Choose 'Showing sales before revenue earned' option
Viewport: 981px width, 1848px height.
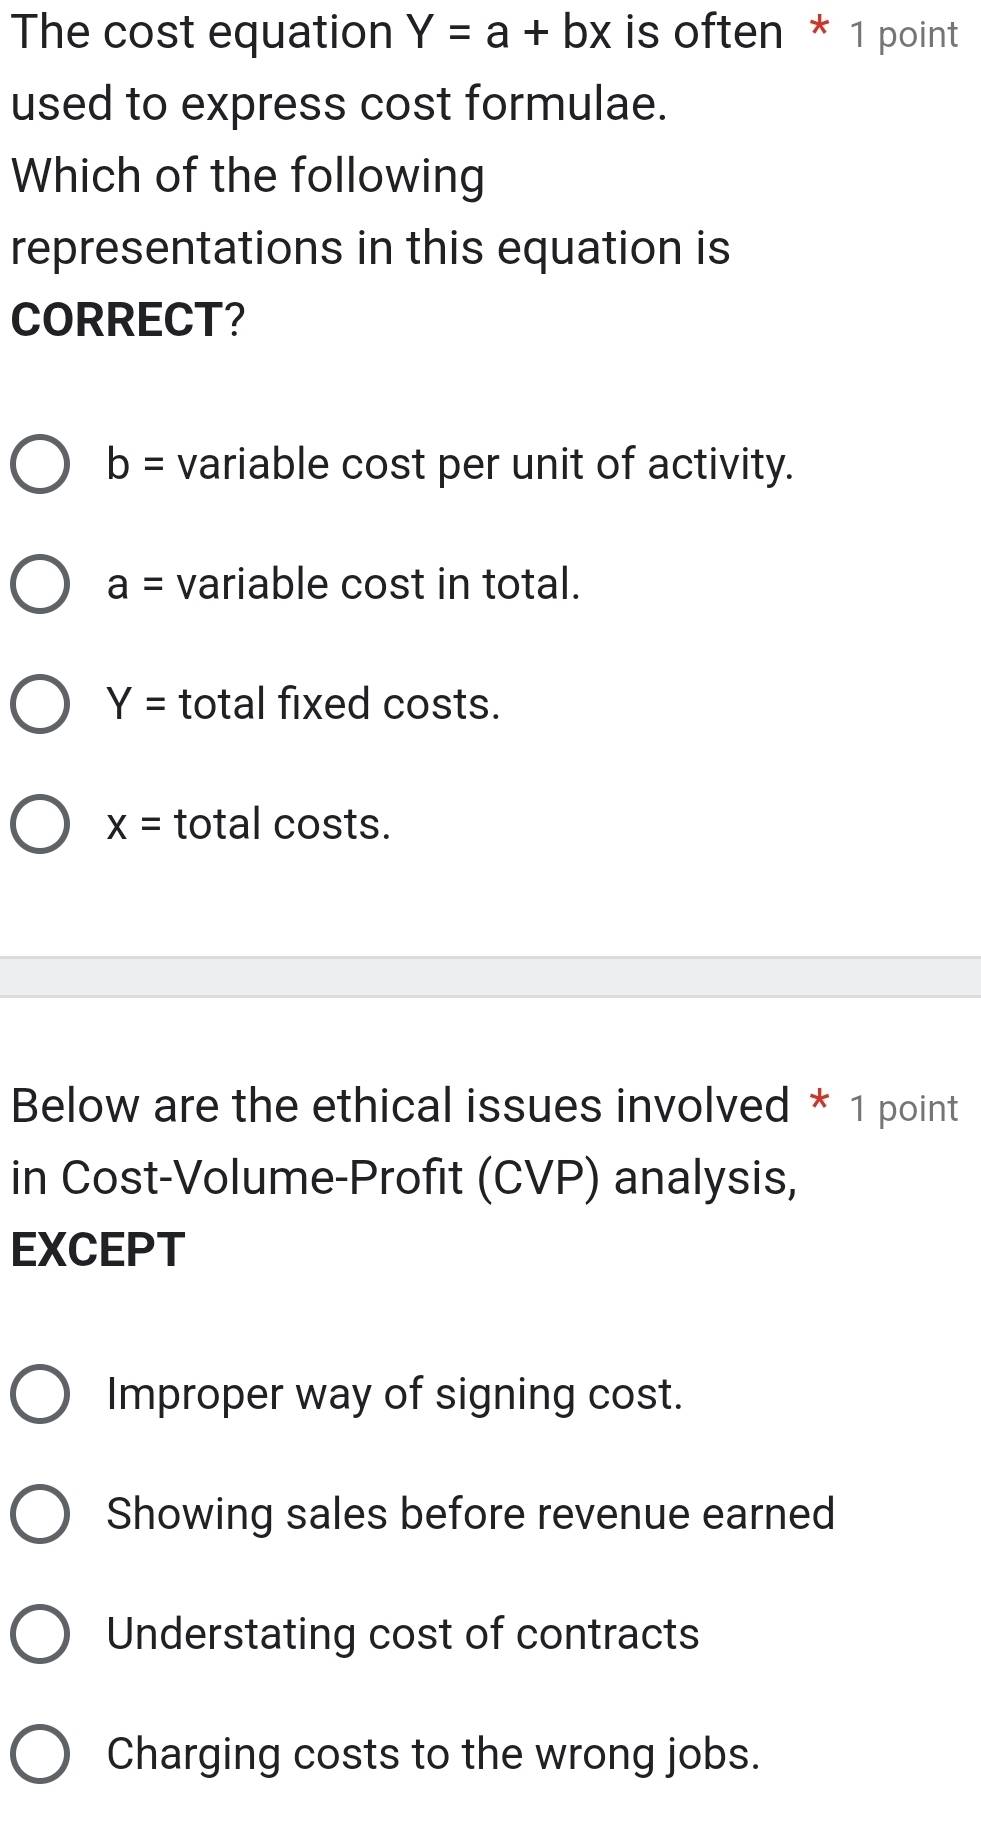40,1514
